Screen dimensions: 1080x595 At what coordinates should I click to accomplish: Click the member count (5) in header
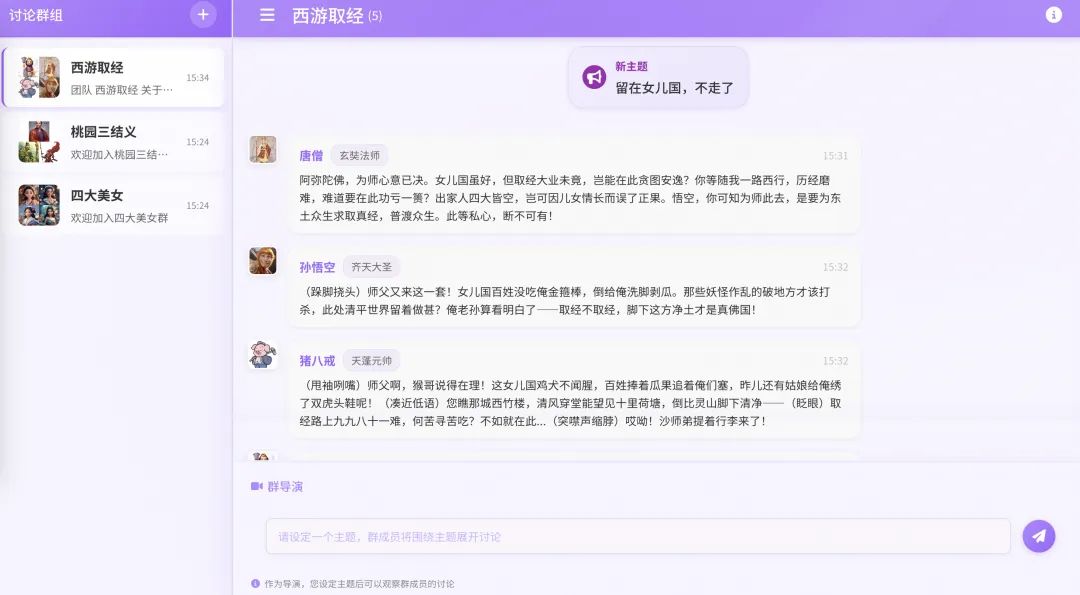pos(375,17)
